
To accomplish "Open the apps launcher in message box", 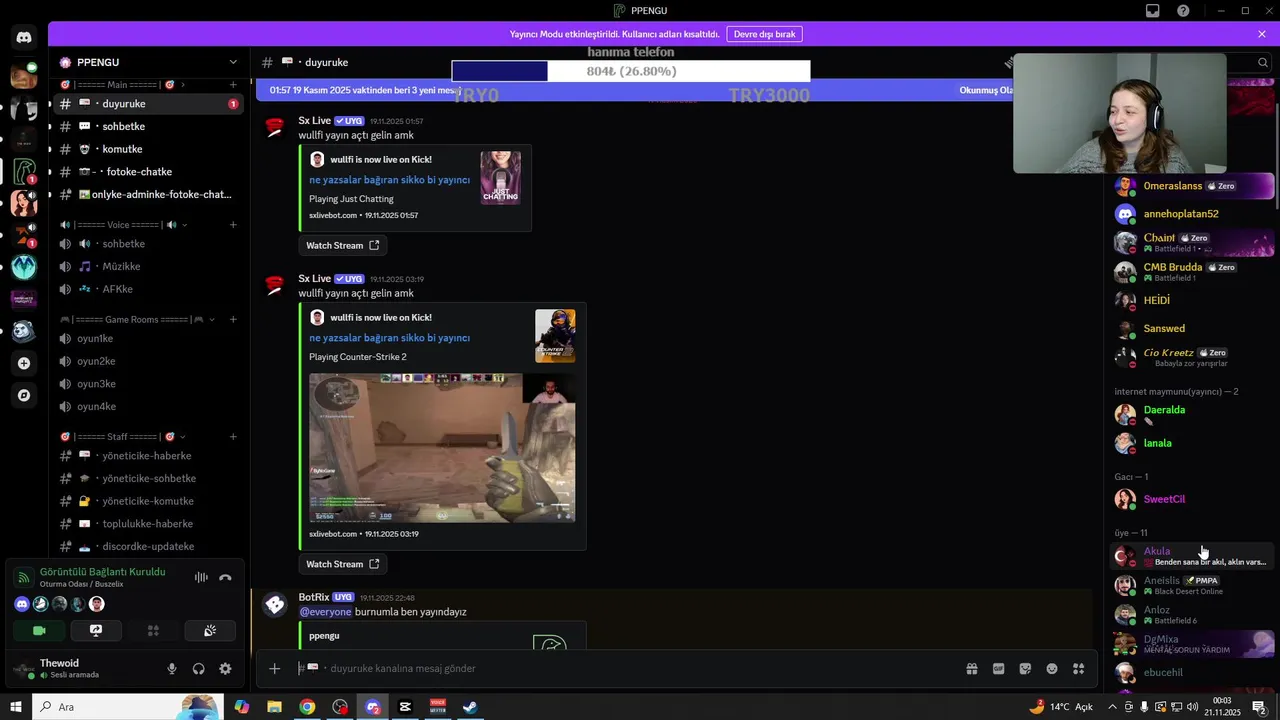I will [1079, 669].
